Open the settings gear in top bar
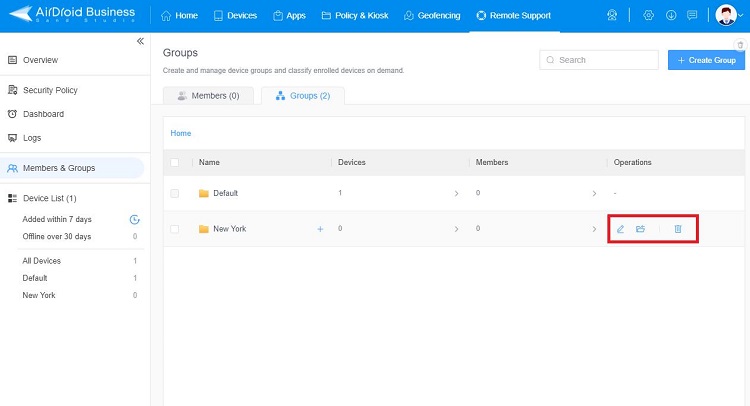The width and height of the screenshot is (750, 406). pos(648,16)
